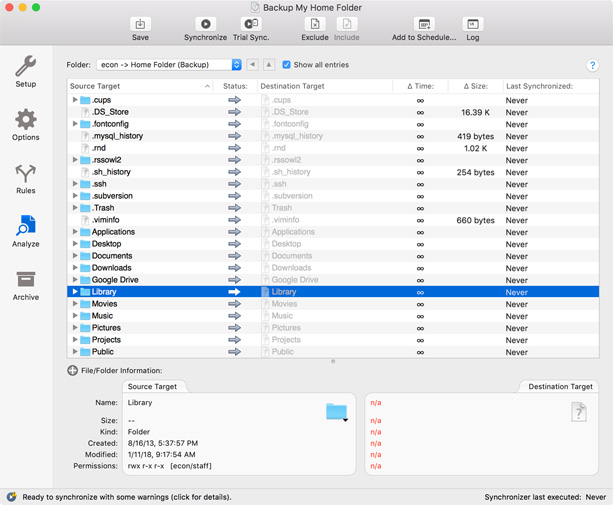The image size is (613, 505).
Task: Select the Music folder row
Action: point(333,315)
